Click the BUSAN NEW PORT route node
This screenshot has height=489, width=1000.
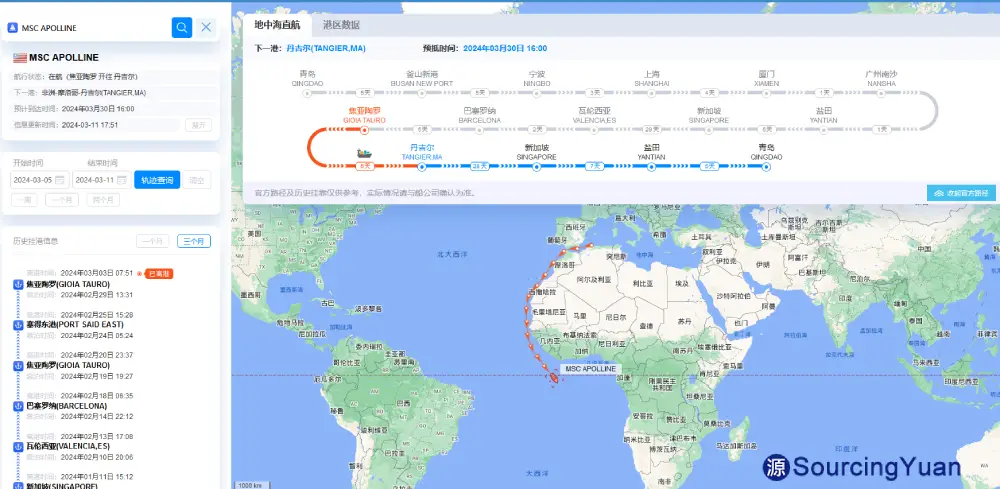[422, 93]
